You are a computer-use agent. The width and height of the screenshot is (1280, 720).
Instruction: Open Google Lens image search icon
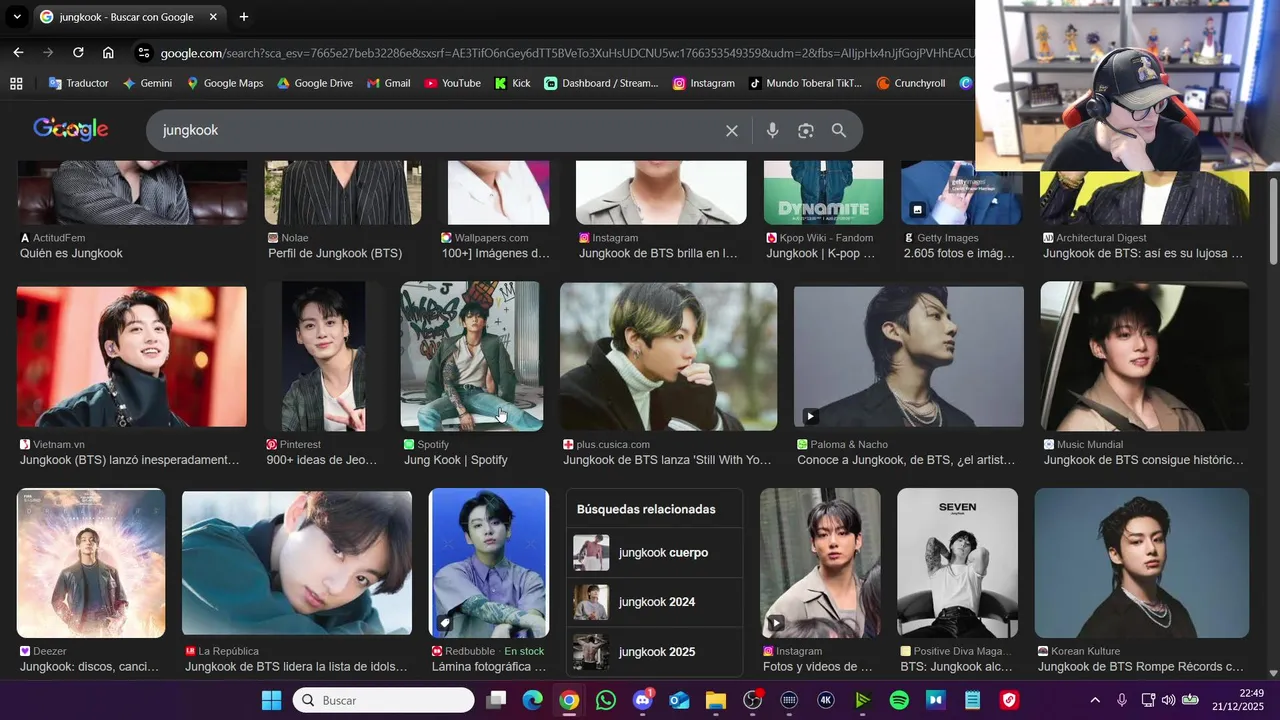click(x=806, y=131)
